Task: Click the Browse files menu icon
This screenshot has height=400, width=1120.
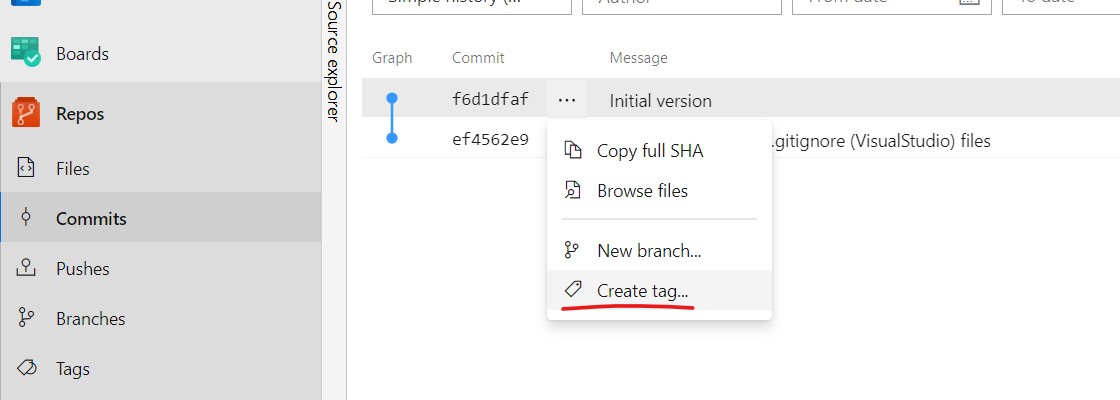Action: (573, 190)
